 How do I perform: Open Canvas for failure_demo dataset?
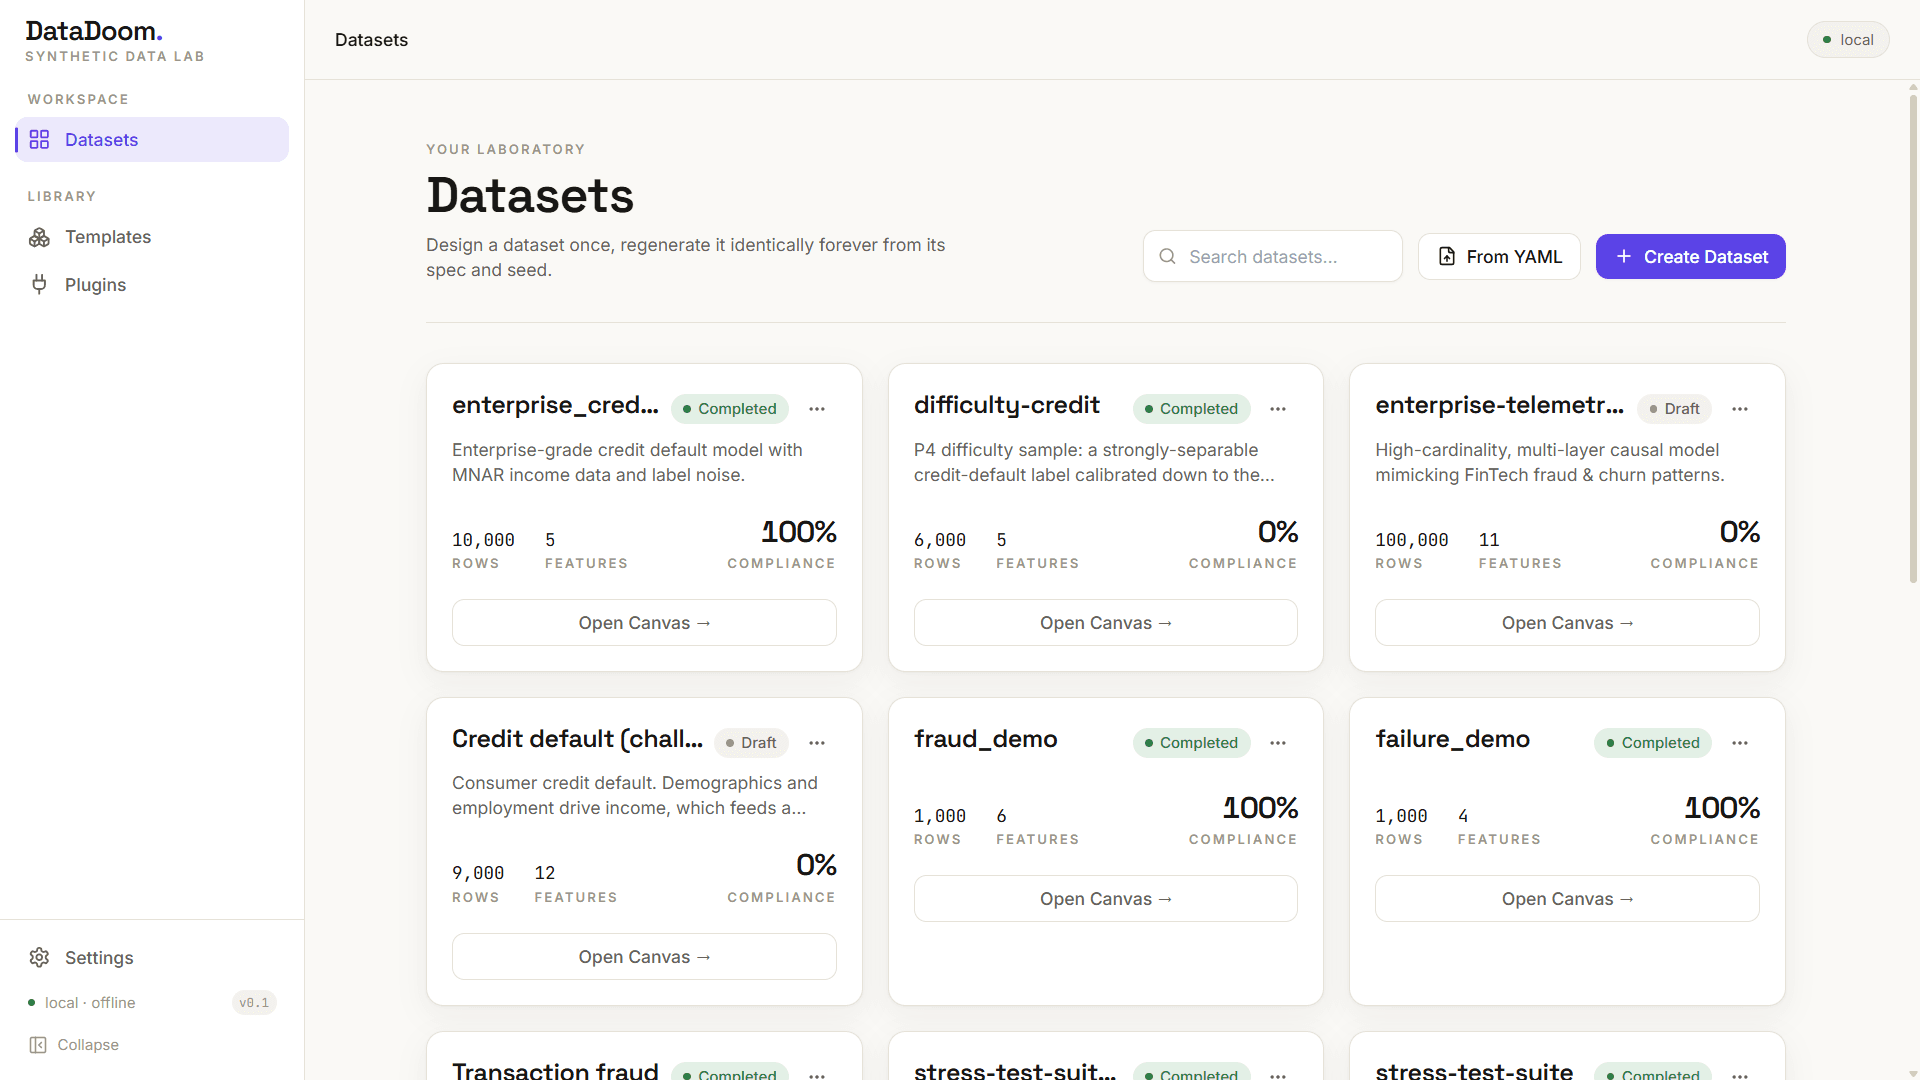(x=1567, y=899)
